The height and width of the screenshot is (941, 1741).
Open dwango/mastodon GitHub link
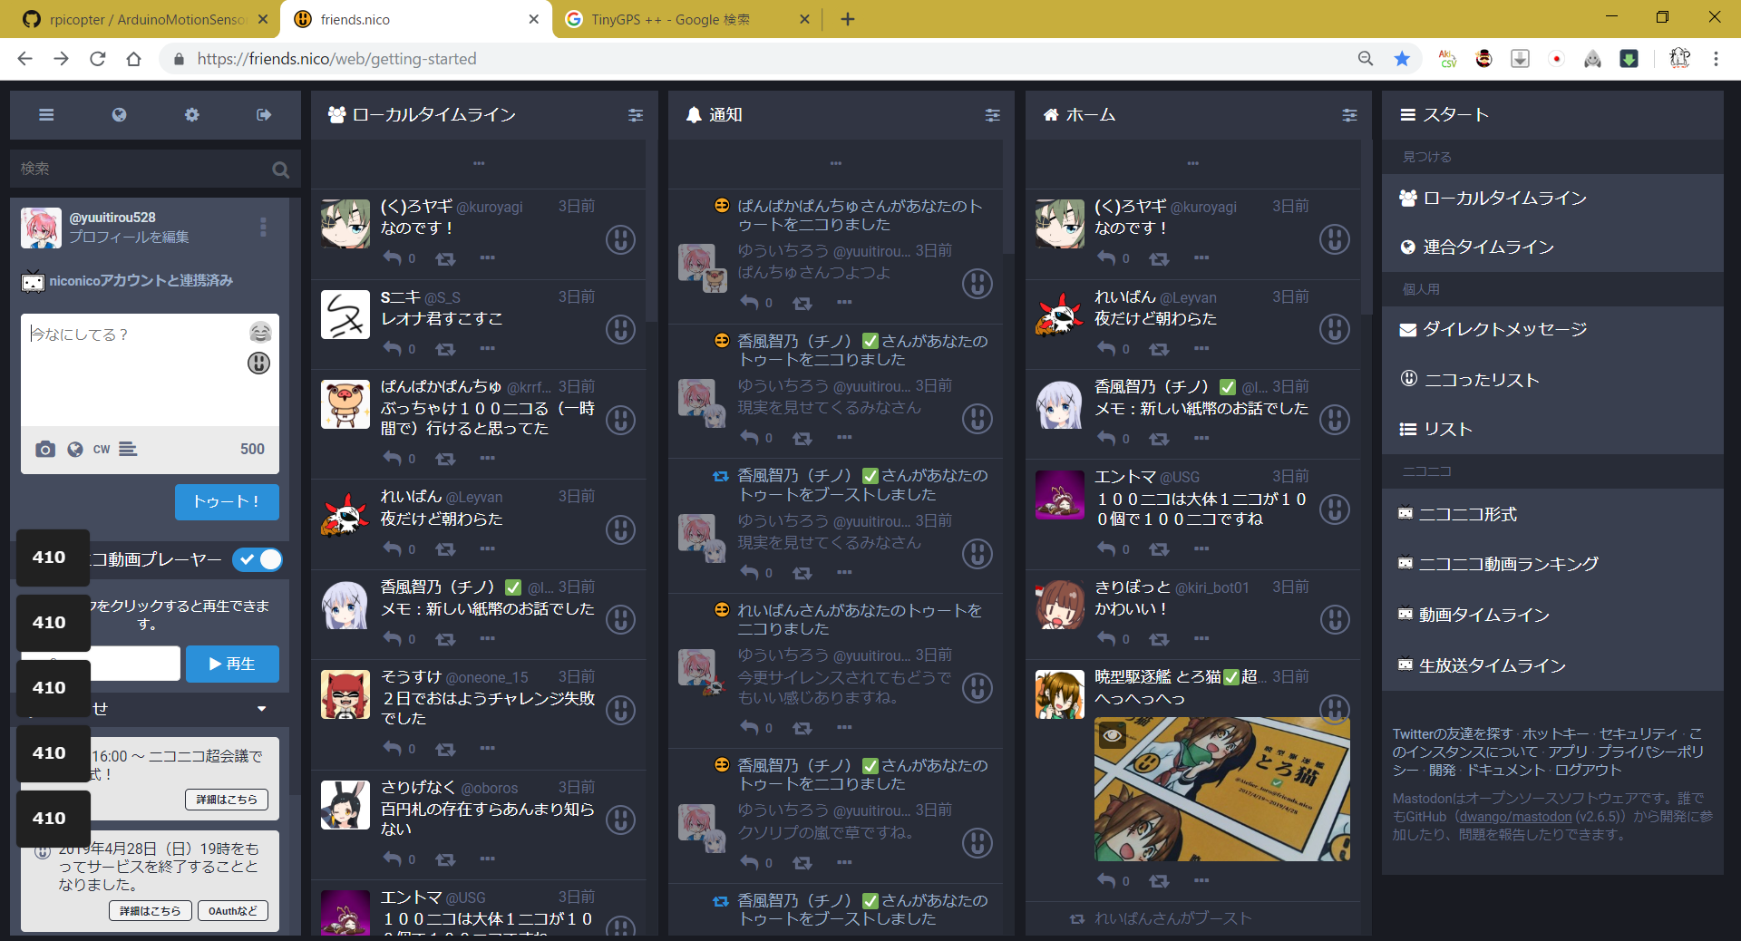1515,817
